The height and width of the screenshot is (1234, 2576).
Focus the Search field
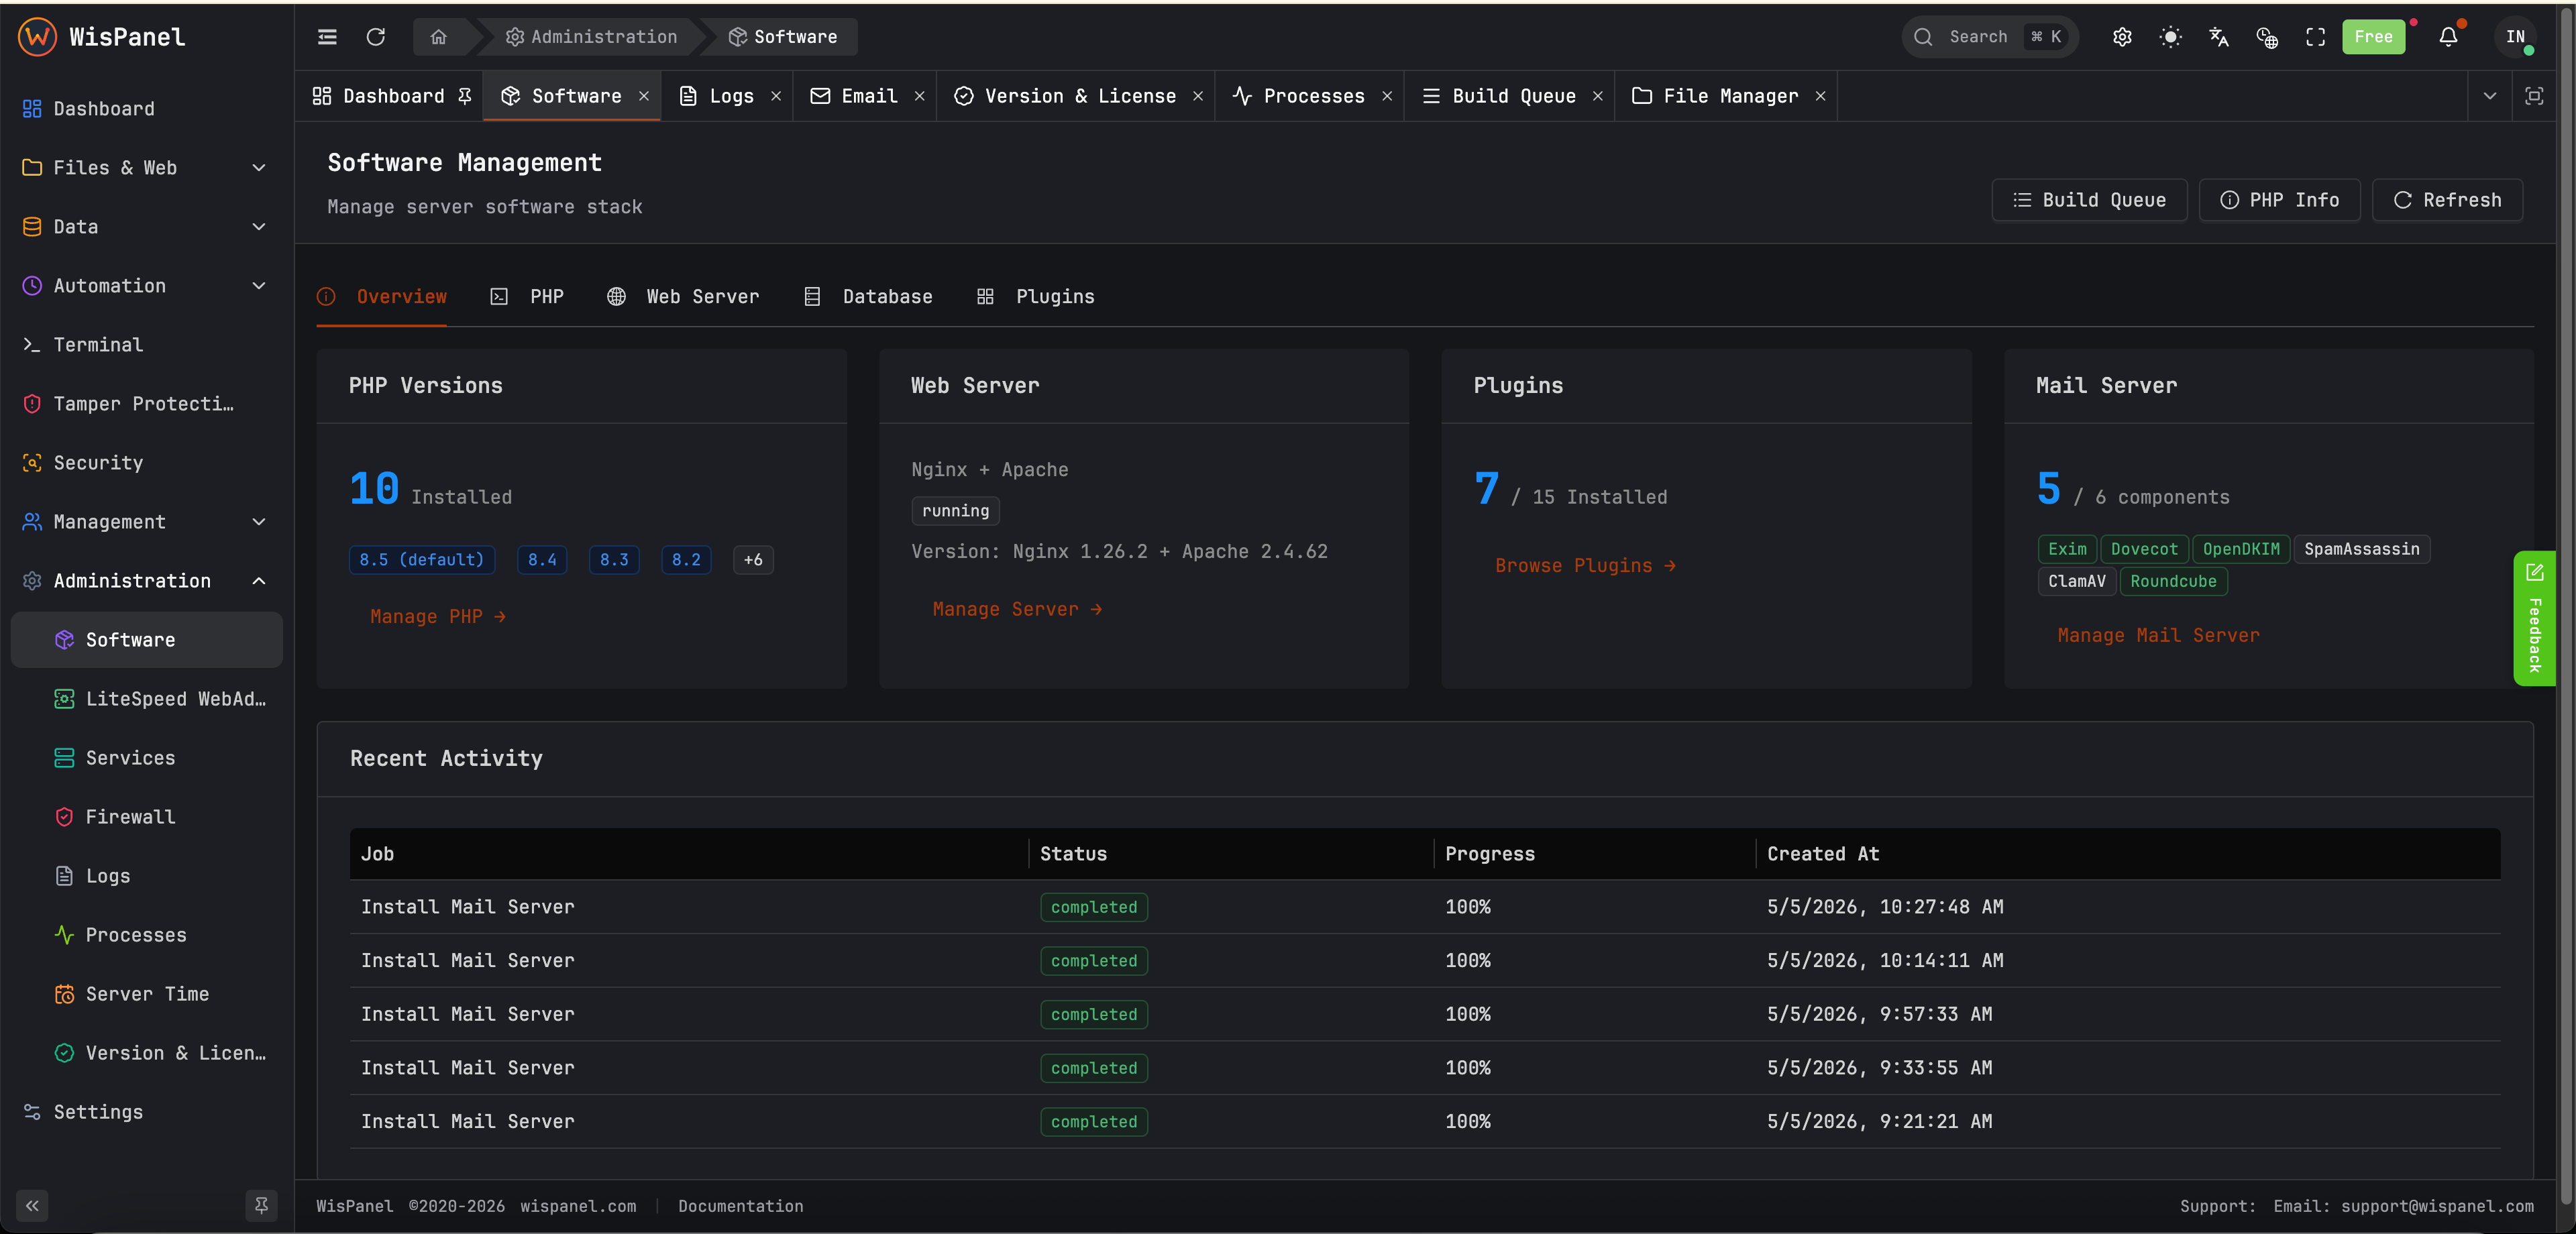tap(1989, 37)
